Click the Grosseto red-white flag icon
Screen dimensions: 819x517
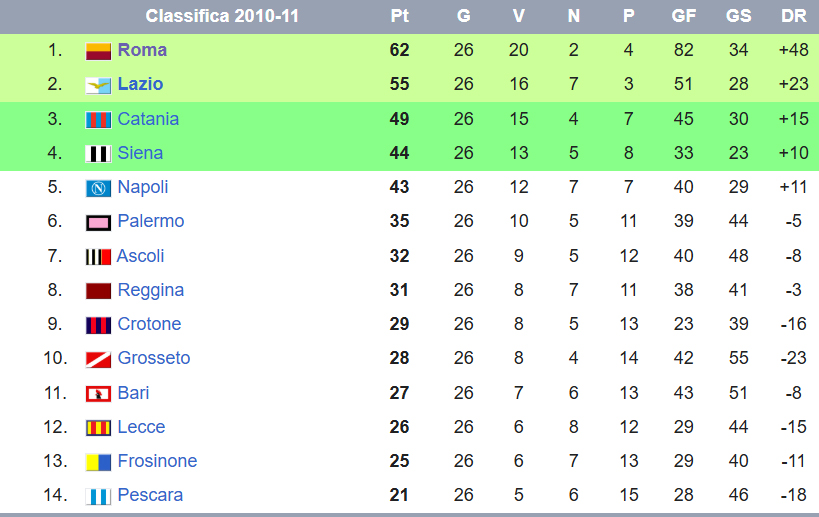tap(98, 359)
